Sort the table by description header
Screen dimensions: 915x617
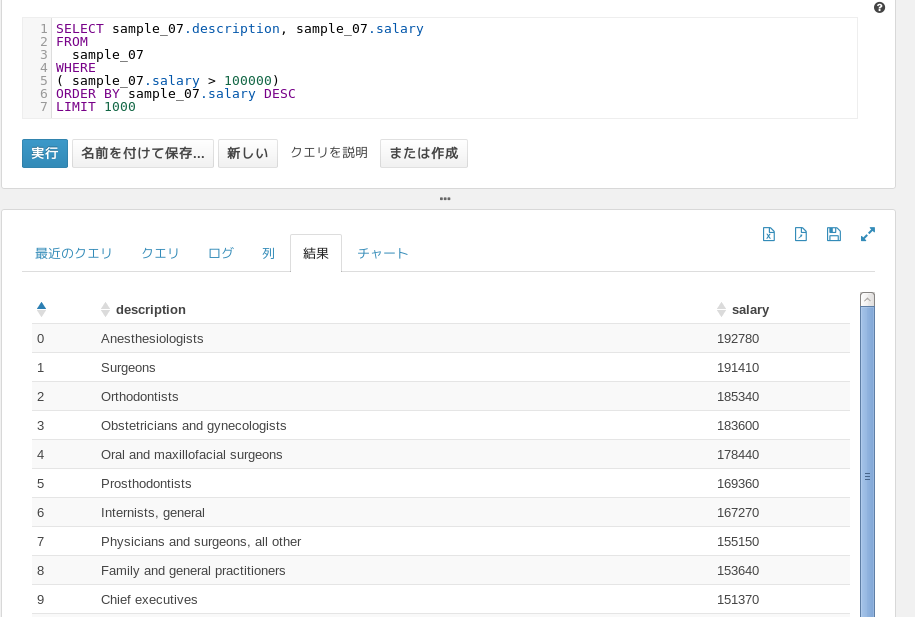(151, 309)
